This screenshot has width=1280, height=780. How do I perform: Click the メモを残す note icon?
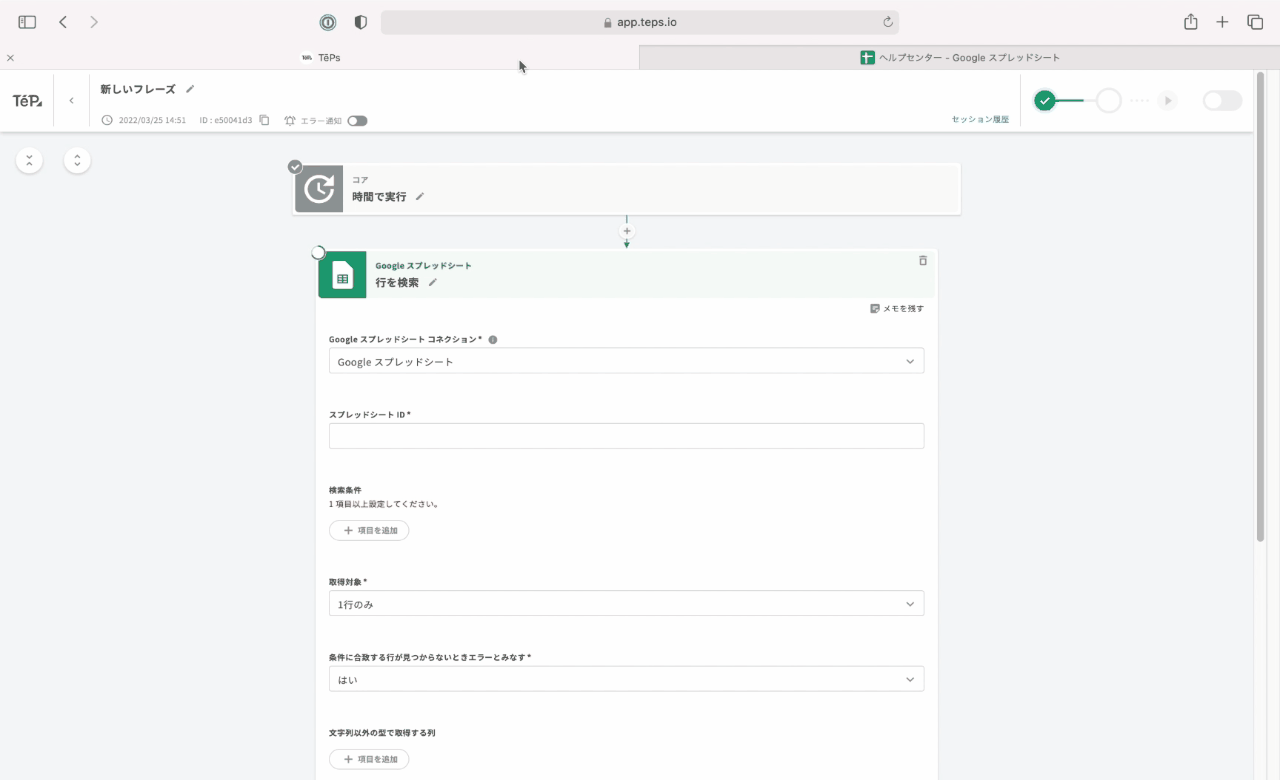tap(875, 309)
